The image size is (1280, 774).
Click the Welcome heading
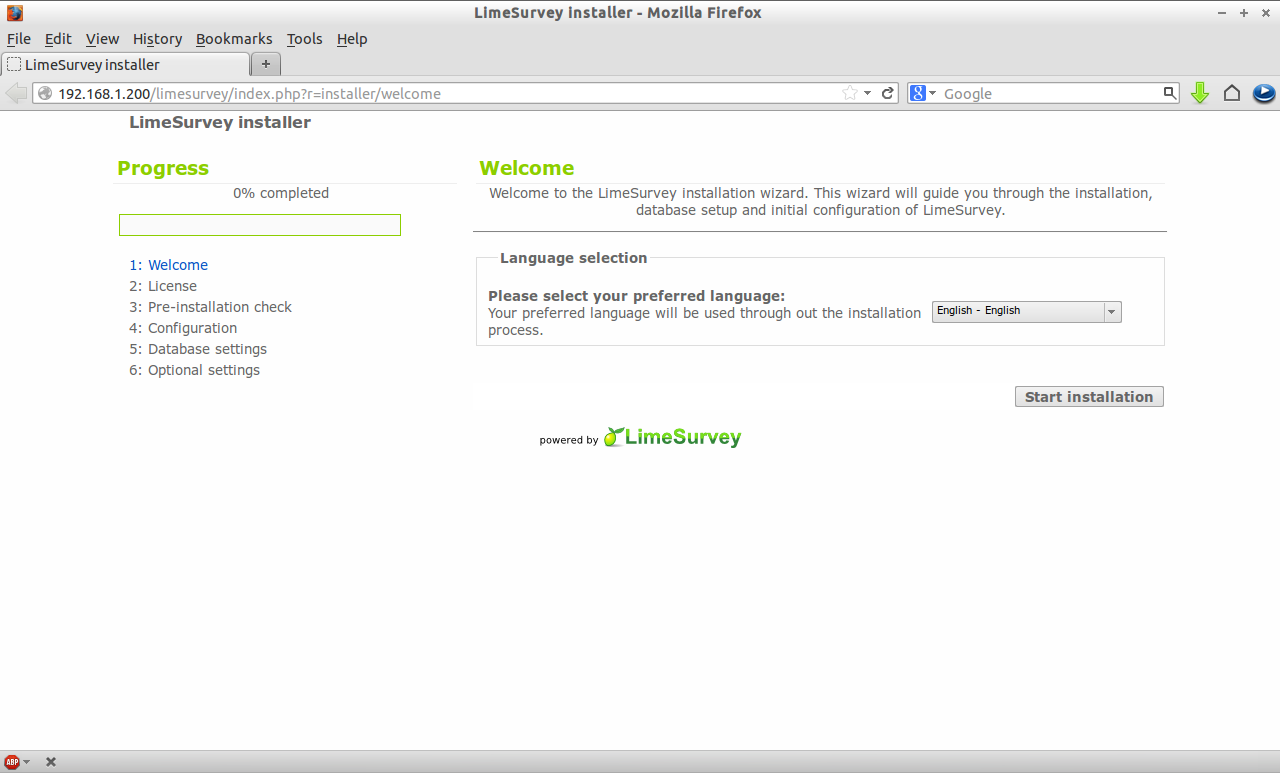tap(527, 168)
